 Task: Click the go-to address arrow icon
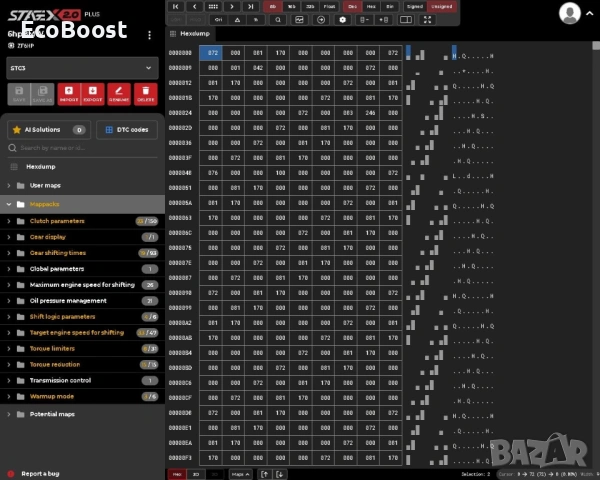click(x=321, y=20)
